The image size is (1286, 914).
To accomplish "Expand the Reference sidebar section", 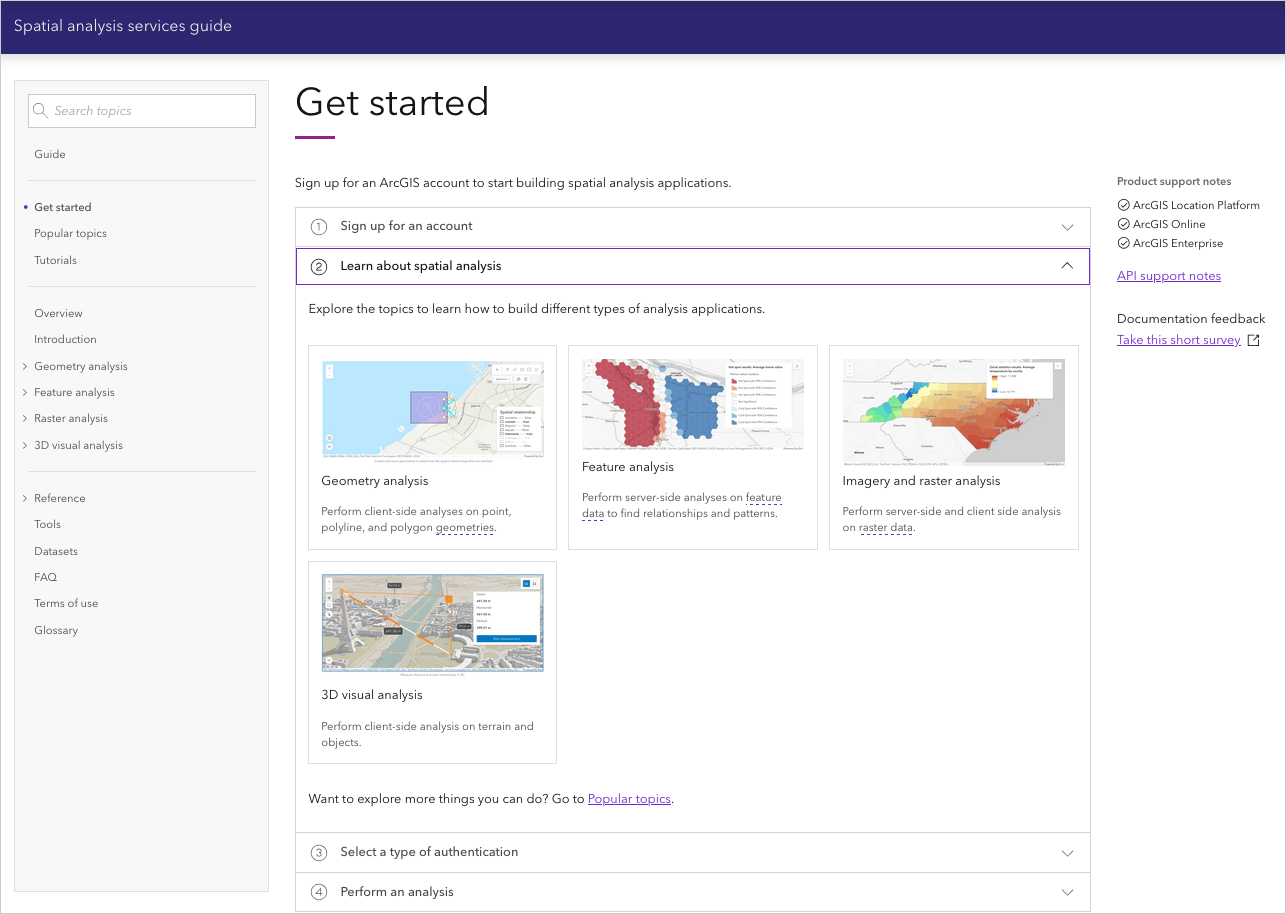I will pyautogui.click(x=24, y=498).
